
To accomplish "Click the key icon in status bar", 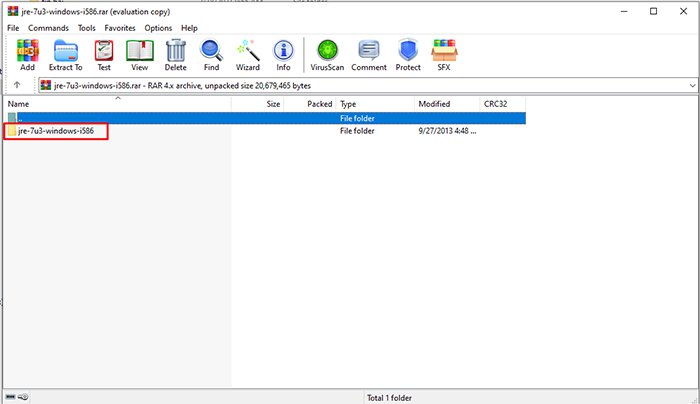I will click(x=23, y=397).
